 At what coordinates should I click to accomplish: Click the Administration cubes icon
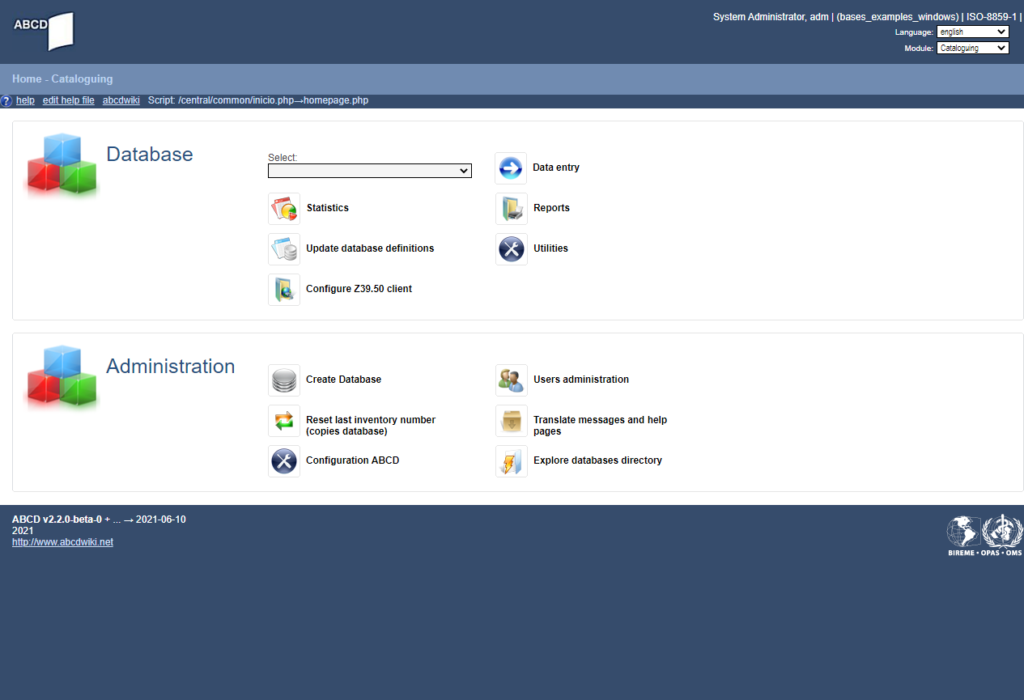61,376
